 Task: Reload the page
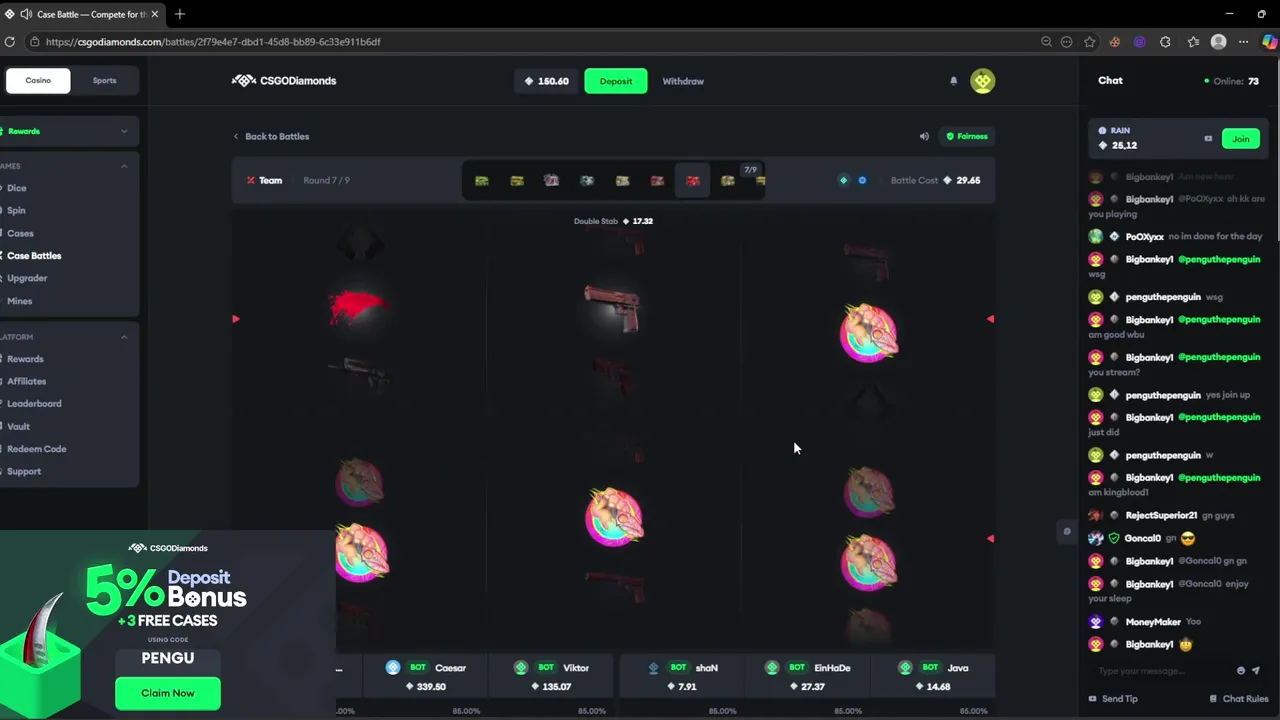pyautogui.click(x=10, y=42)
